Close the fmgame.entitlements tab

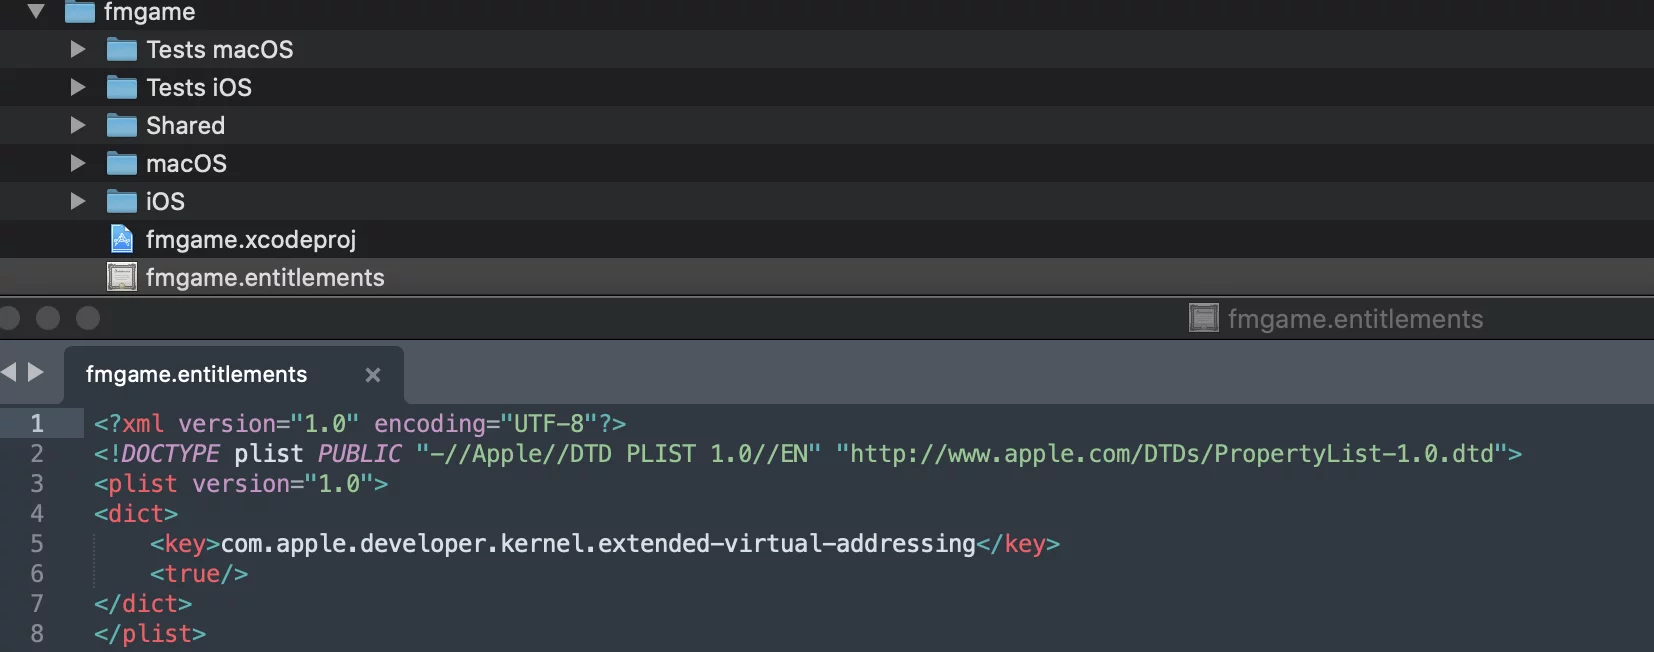(373, 375)
